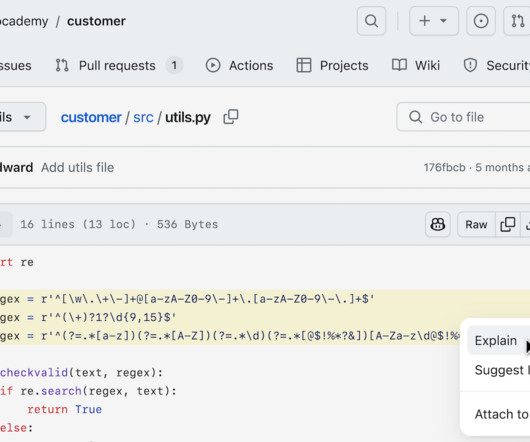Copy file path using copy icon
Viewport: 530px width, 442px height.
click(231, 117)
